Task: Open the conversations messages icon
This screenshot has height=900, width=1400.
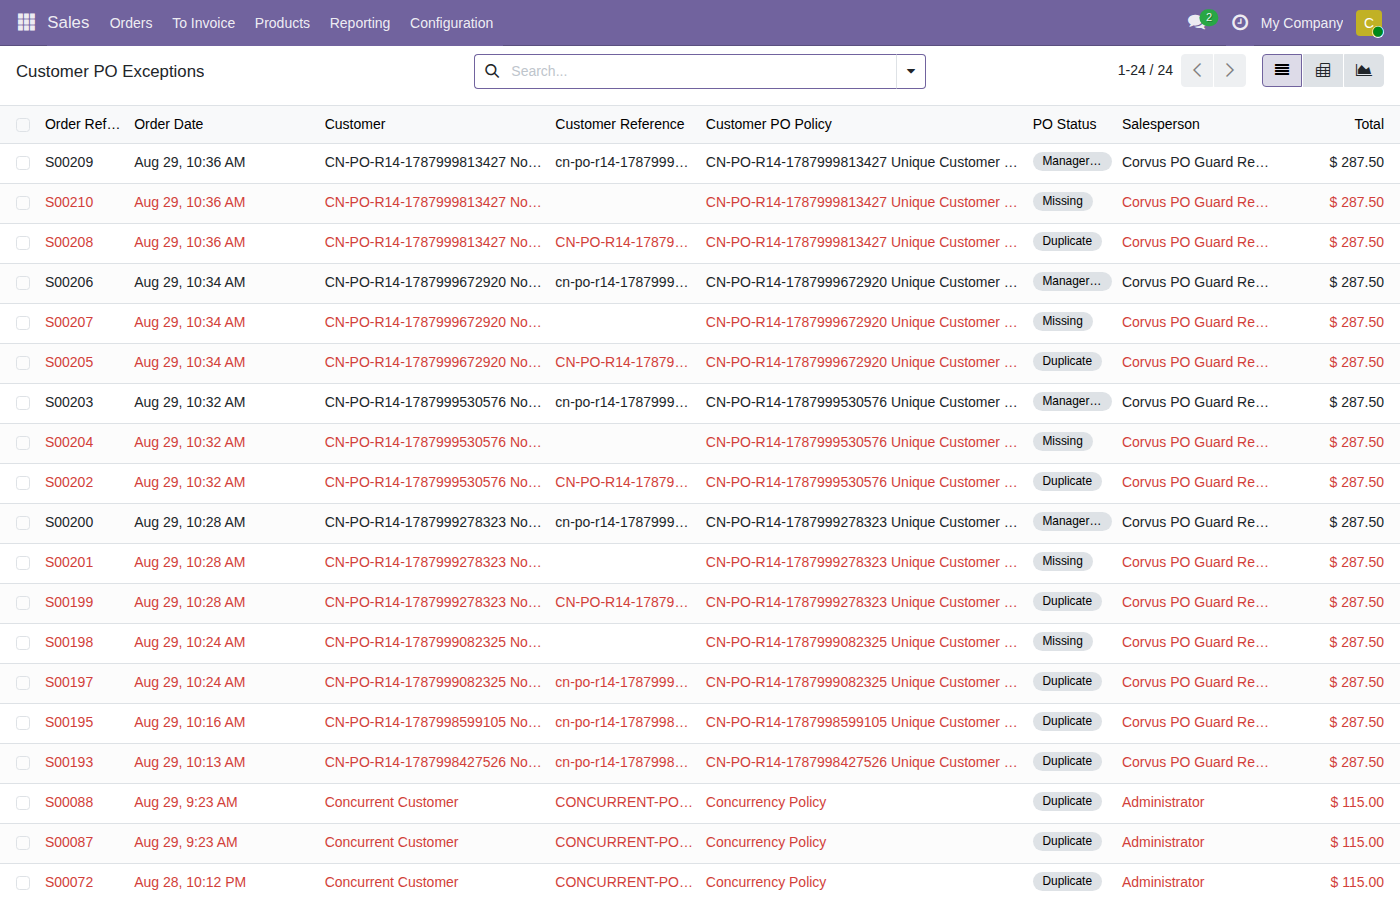Action: 1197,22
